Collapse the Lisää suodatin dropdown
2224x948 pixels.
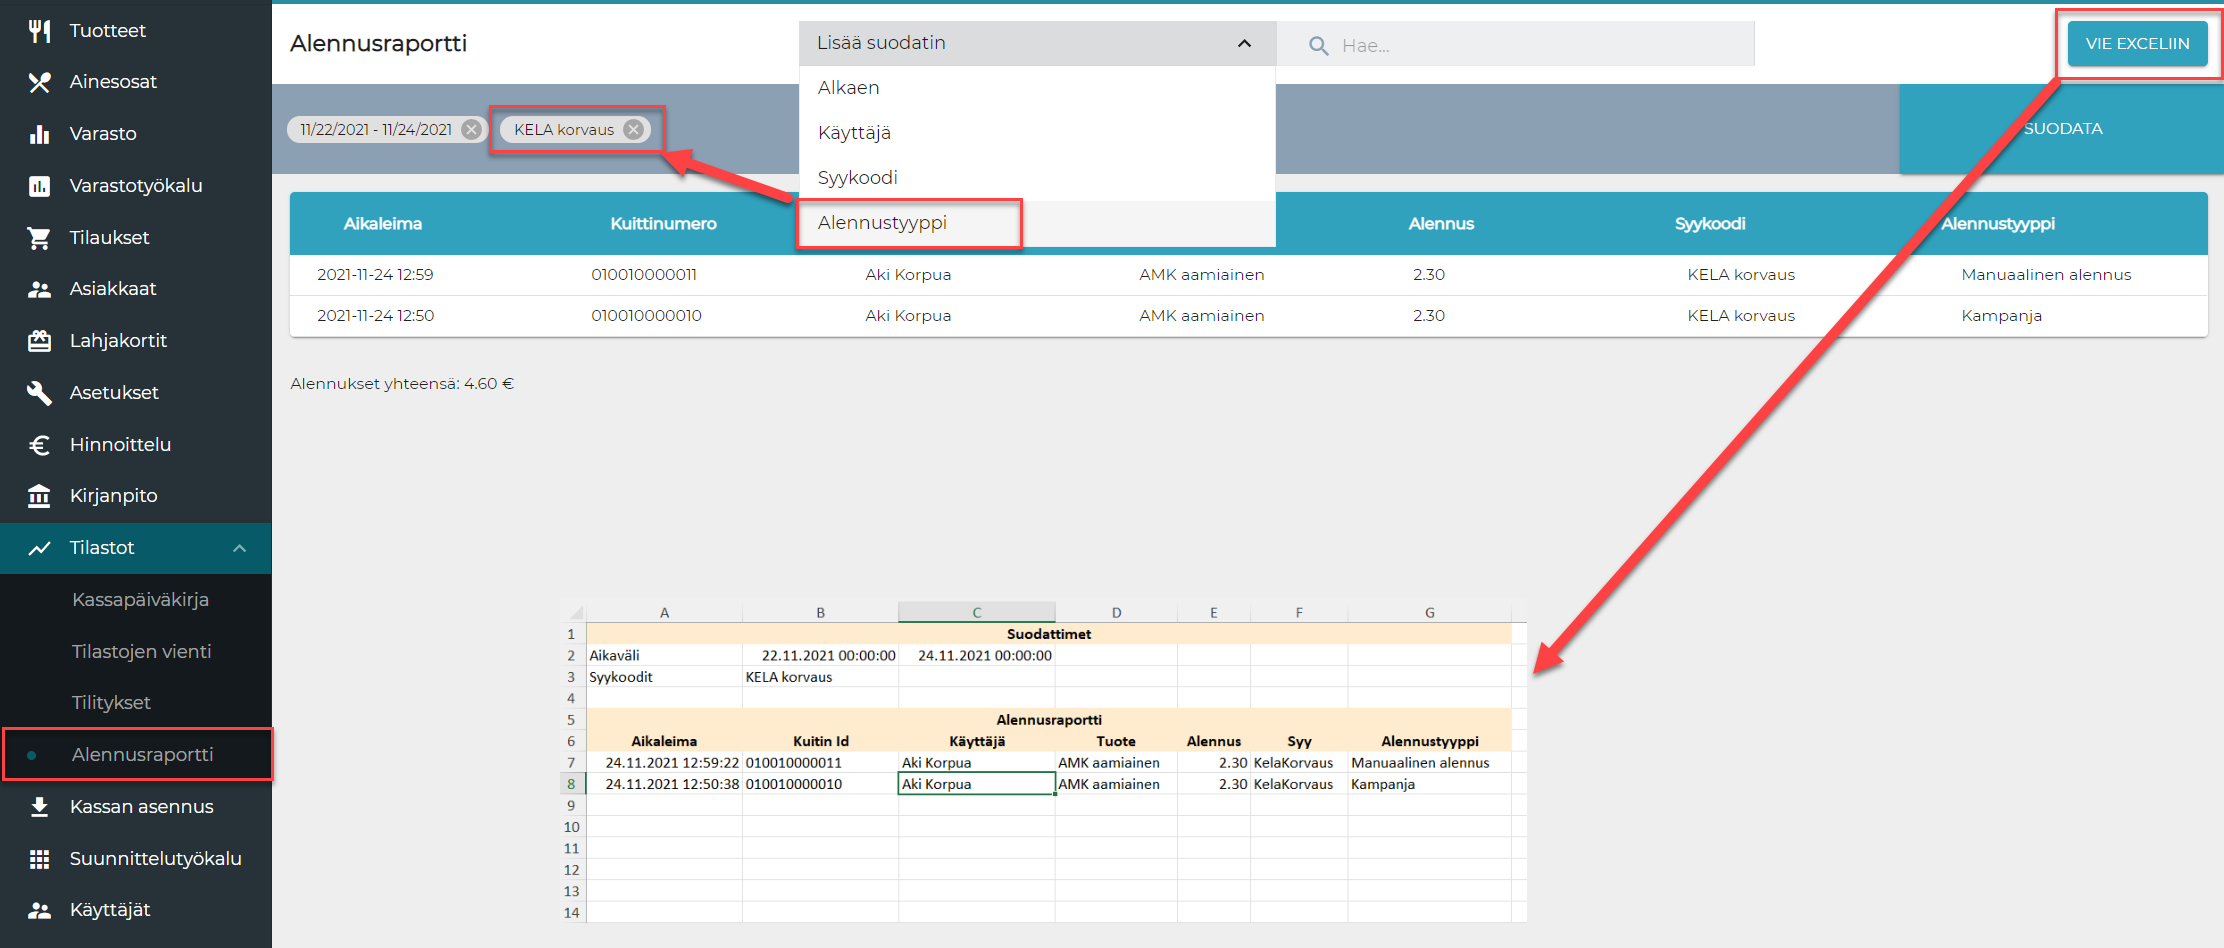pos(1244,43)
